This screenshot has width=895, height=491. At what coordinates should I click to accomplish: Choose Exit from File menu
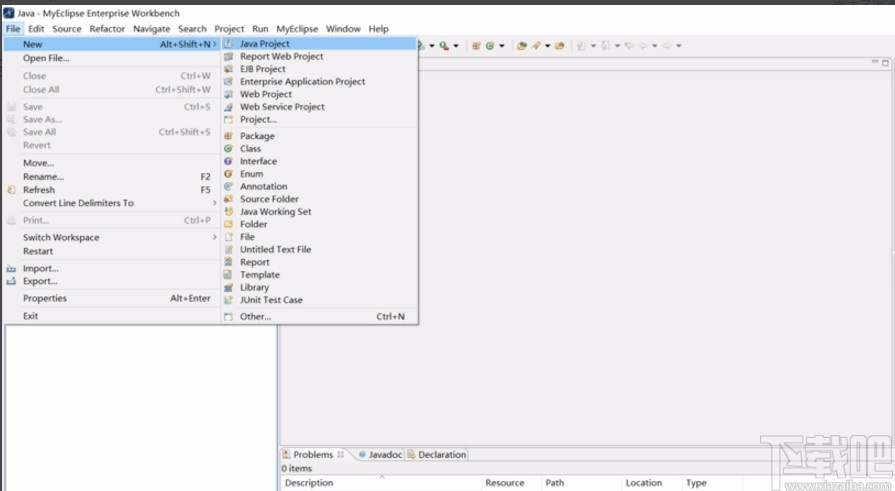pos(111,316)
